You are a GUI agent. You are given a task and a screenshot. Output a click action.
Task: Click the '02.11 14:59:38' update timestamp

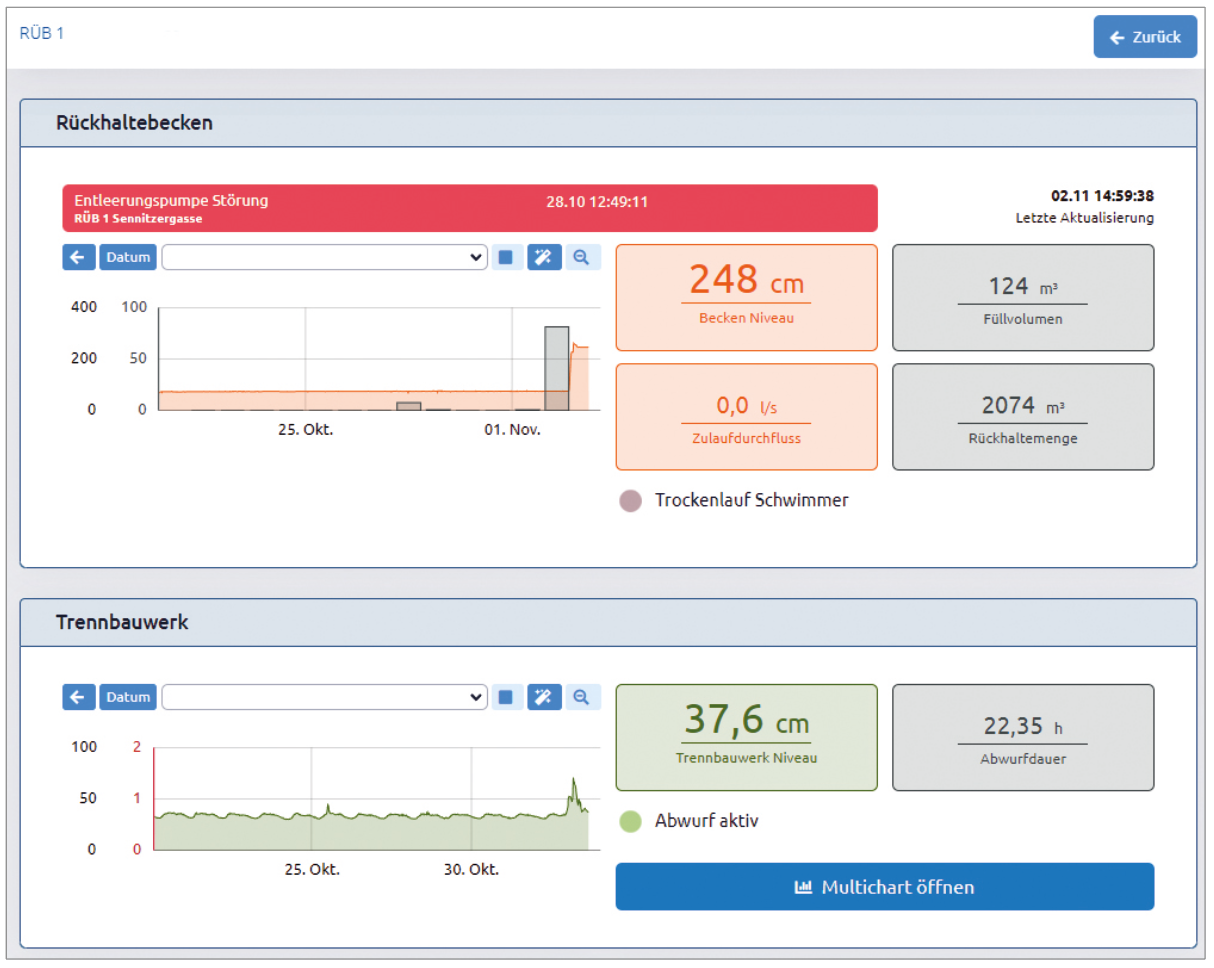pyautogui.click(x=1102, y=196)
